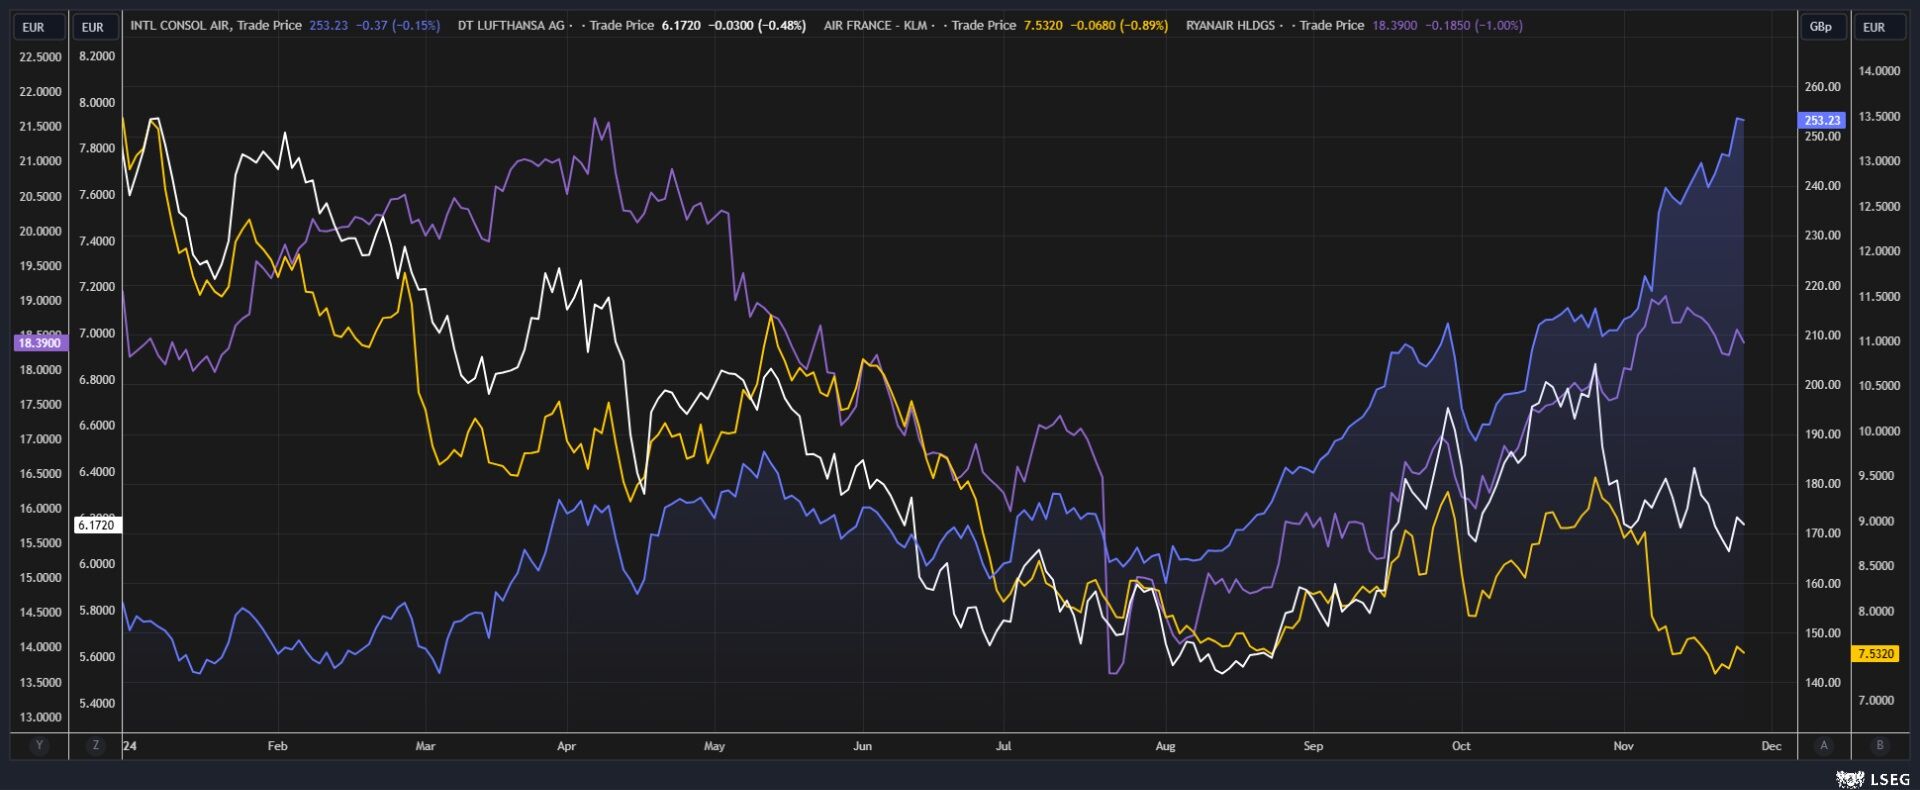
Task: Click the Jul label on the time axis
Action: coord(1003,746)
